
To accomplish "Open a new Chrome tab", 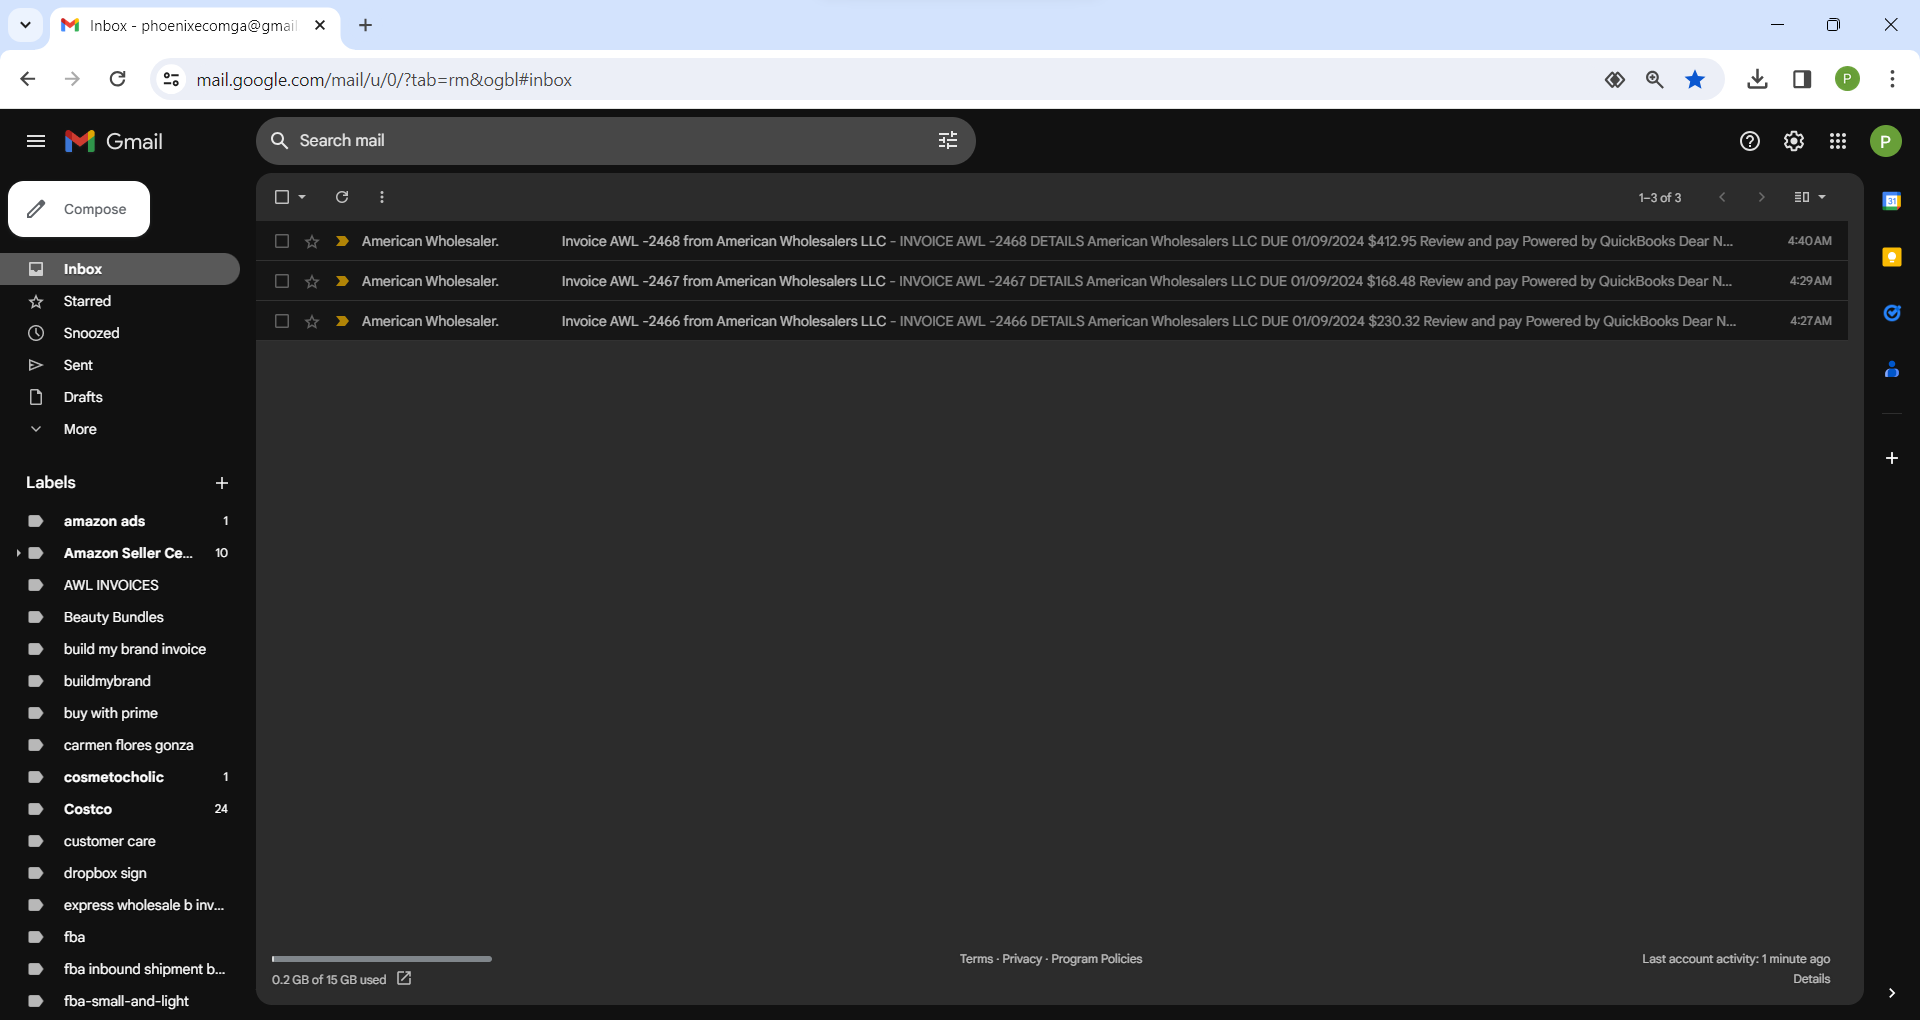I will [x=366, y=25].
